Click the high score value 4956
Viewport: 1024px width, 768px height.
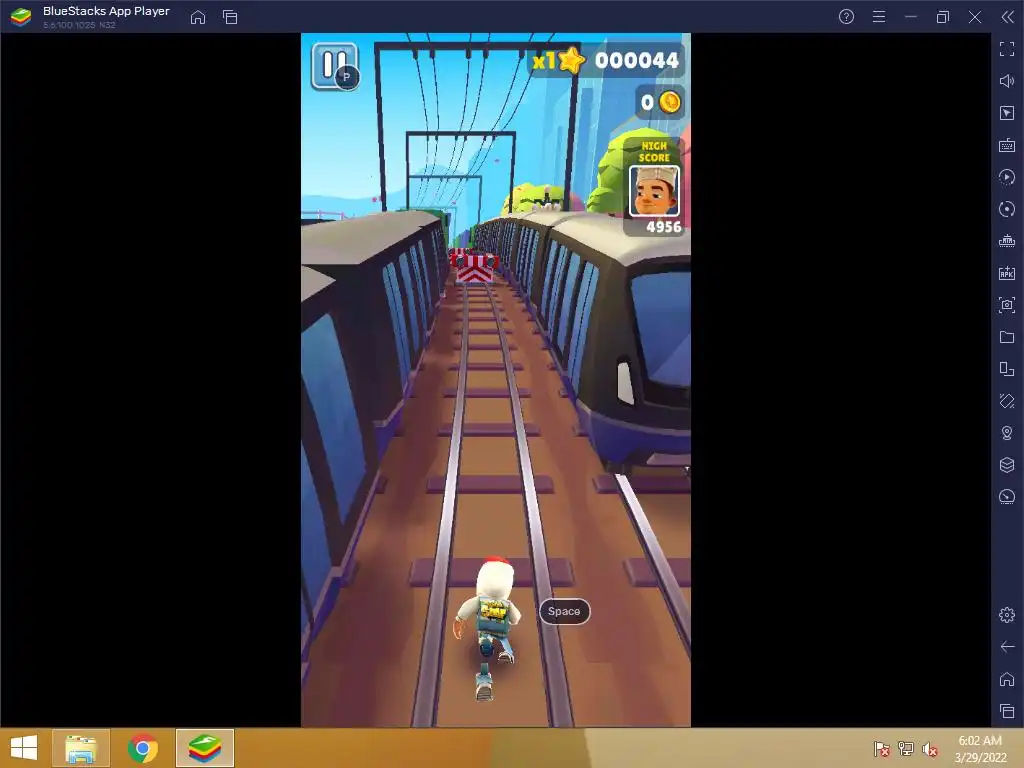pos(664,227)
